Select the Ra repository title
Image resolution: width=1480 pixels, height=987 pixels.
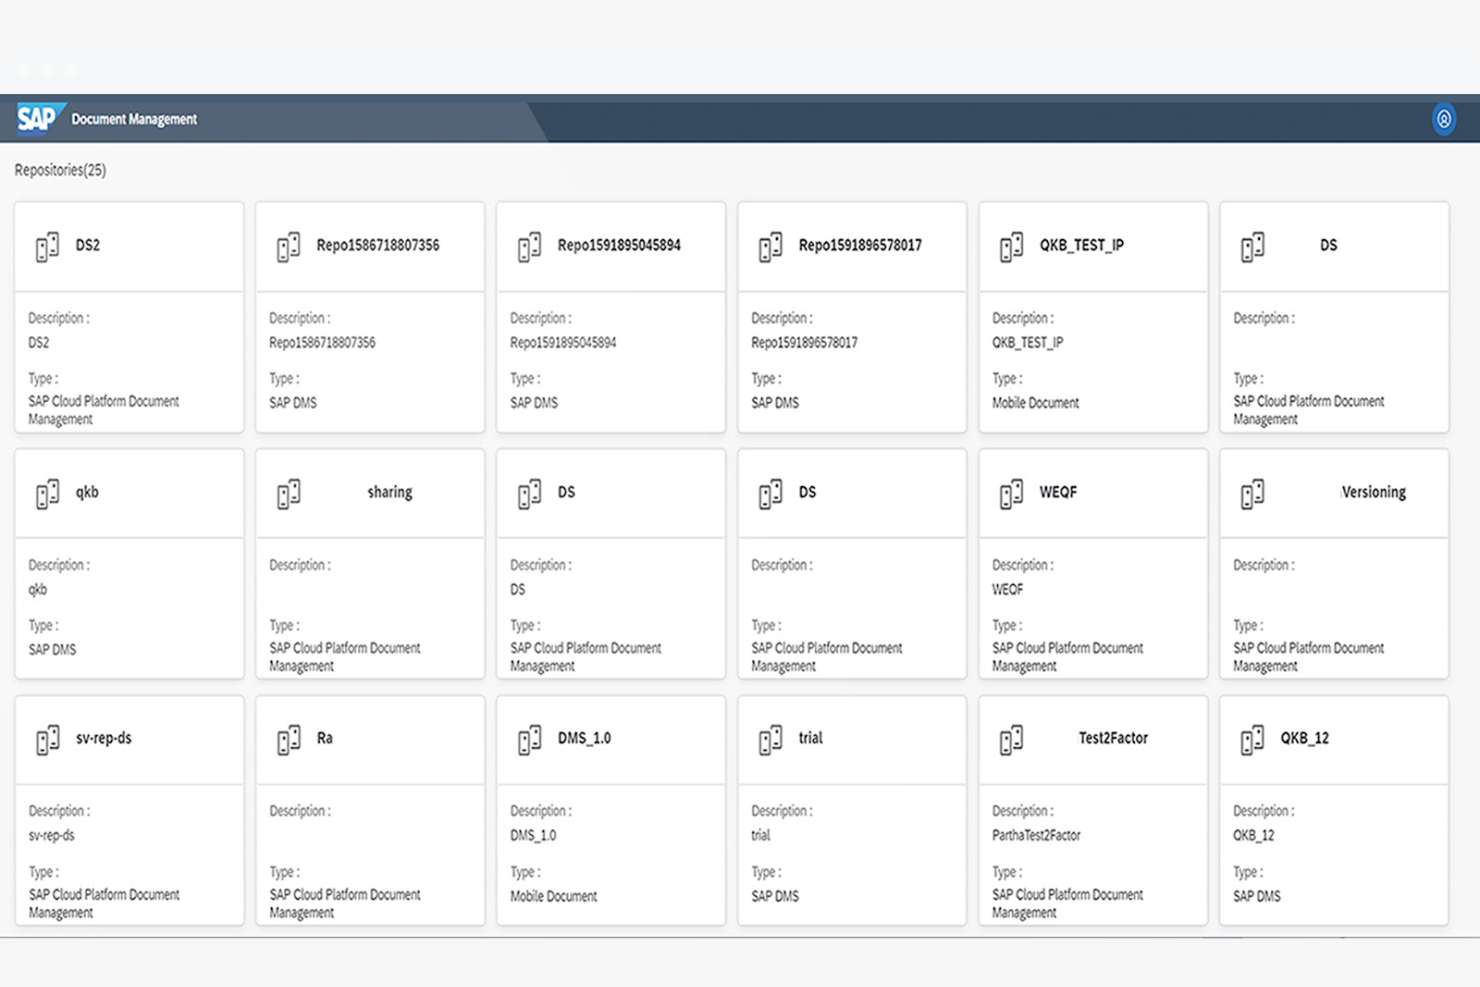point(325,738)
